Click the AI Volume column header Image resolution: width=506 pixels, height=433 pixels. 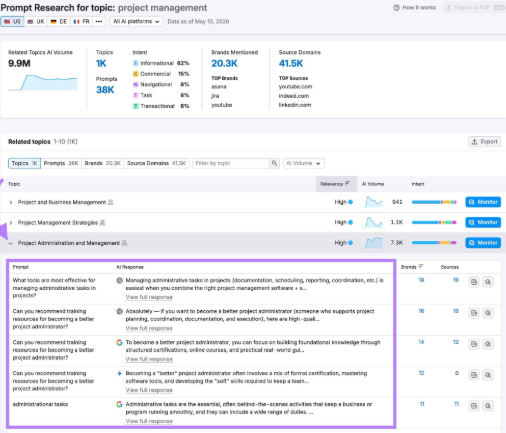click(373, 184)
